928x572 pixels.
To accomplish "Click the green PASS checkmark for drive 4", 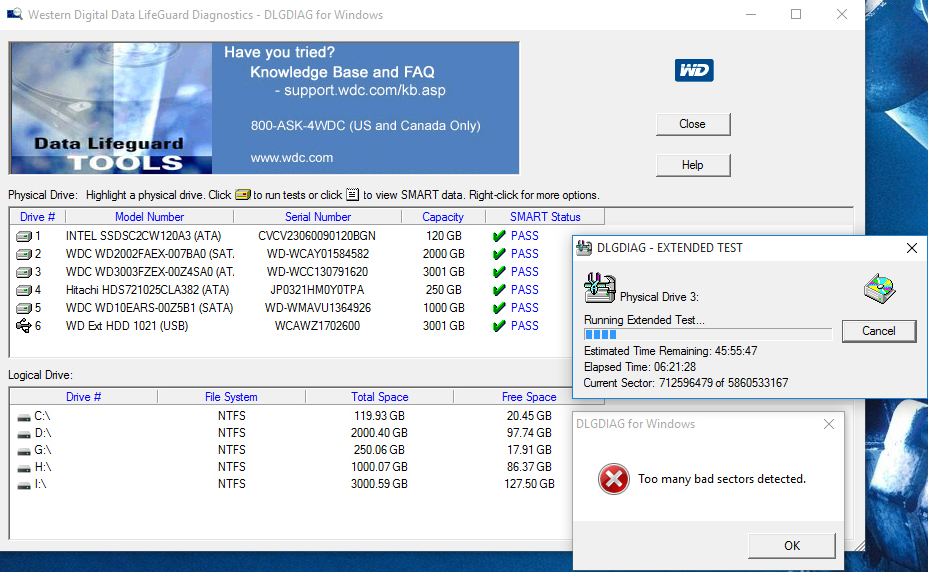I will [x=499, y=290].
